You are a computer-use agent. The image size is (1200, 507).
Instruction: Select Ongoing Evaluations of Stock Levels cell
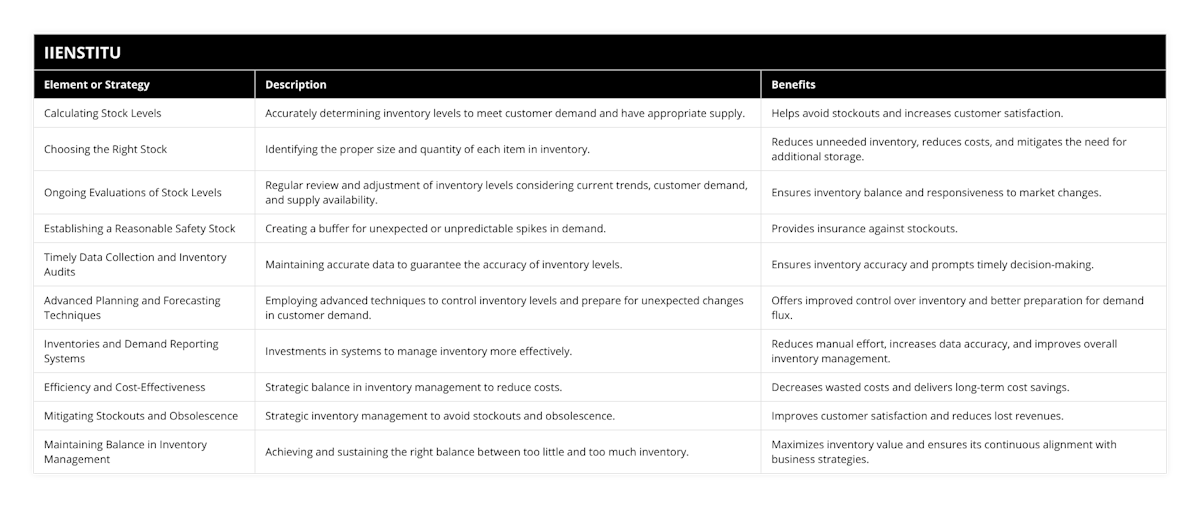tap(133, 192)
